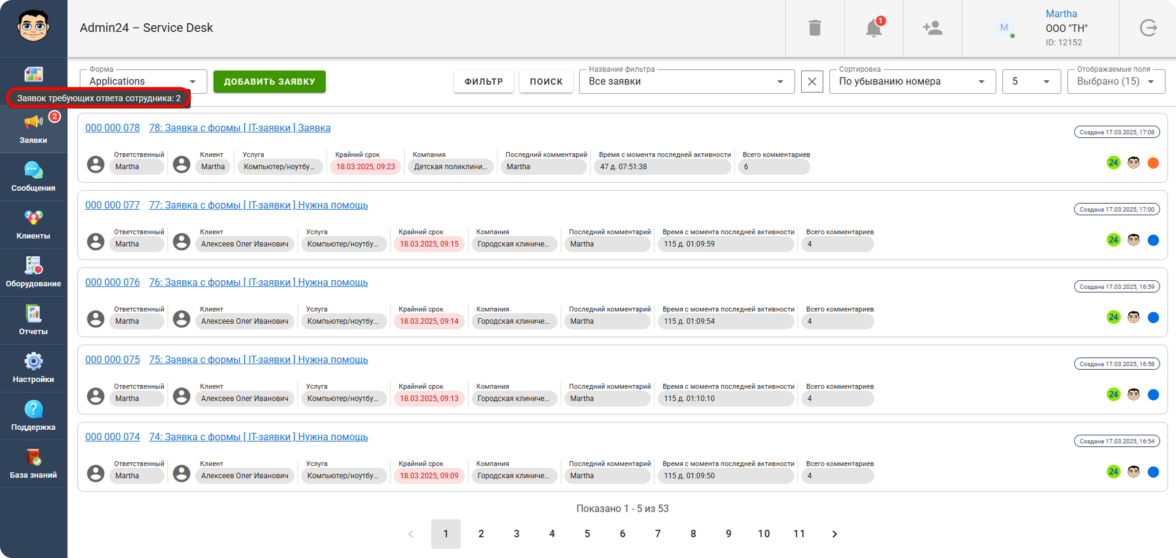
Task: Go to Отчеты in sidebar
Action: coord(33,320)
